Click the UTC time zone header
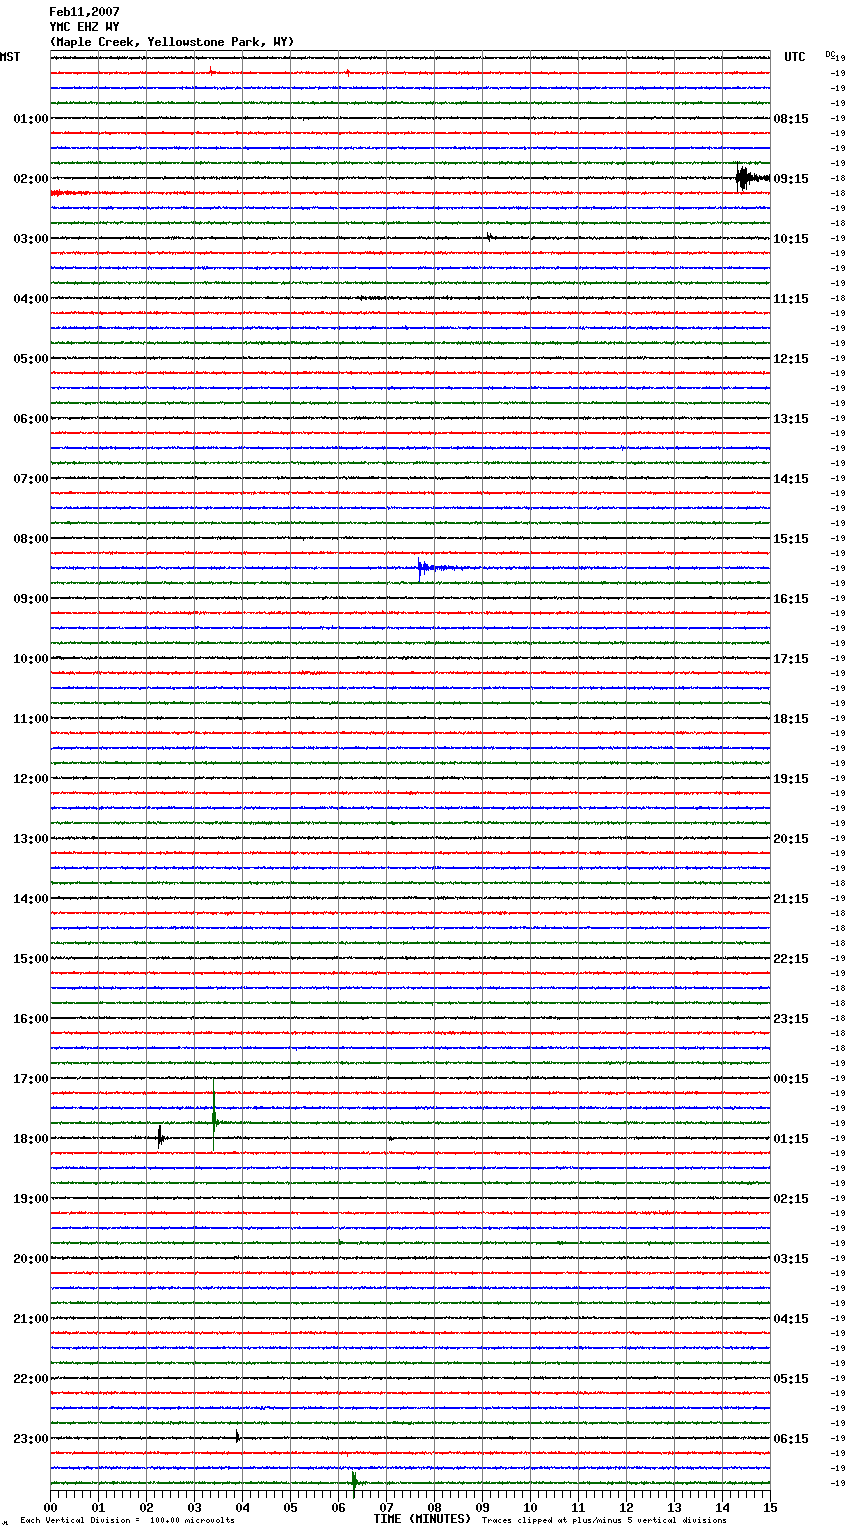Screen dimensions: 850x1534 (x=795, y=57)
